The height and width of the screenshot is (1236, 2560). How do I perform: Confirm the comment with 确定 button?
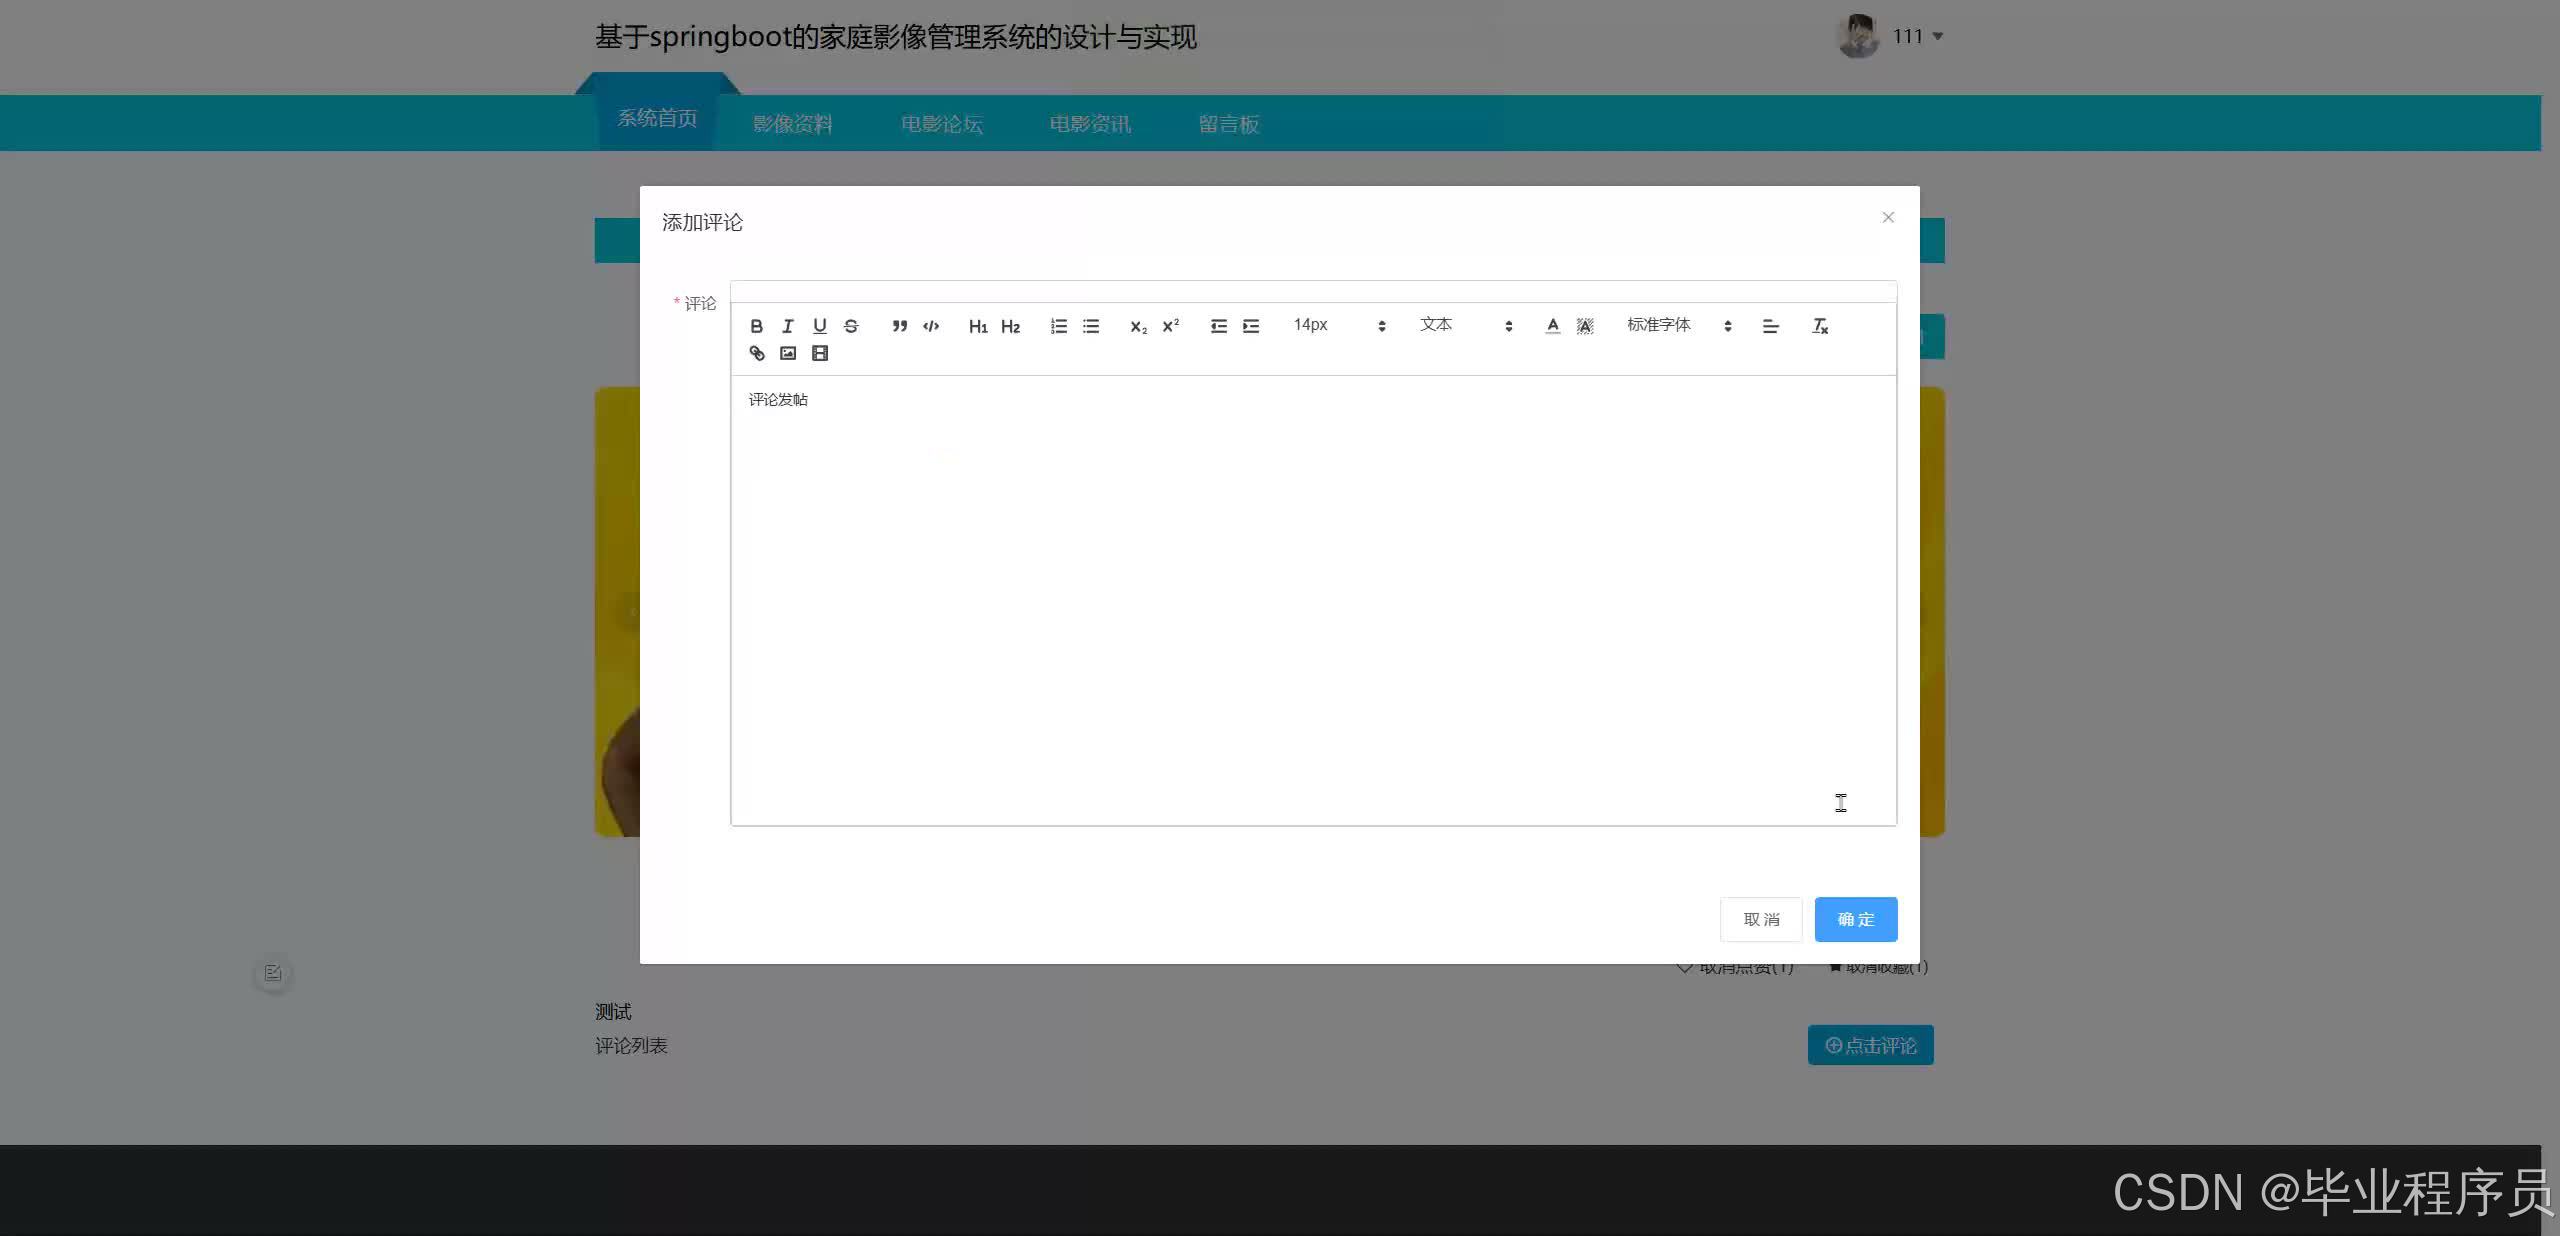point(1855,919)
